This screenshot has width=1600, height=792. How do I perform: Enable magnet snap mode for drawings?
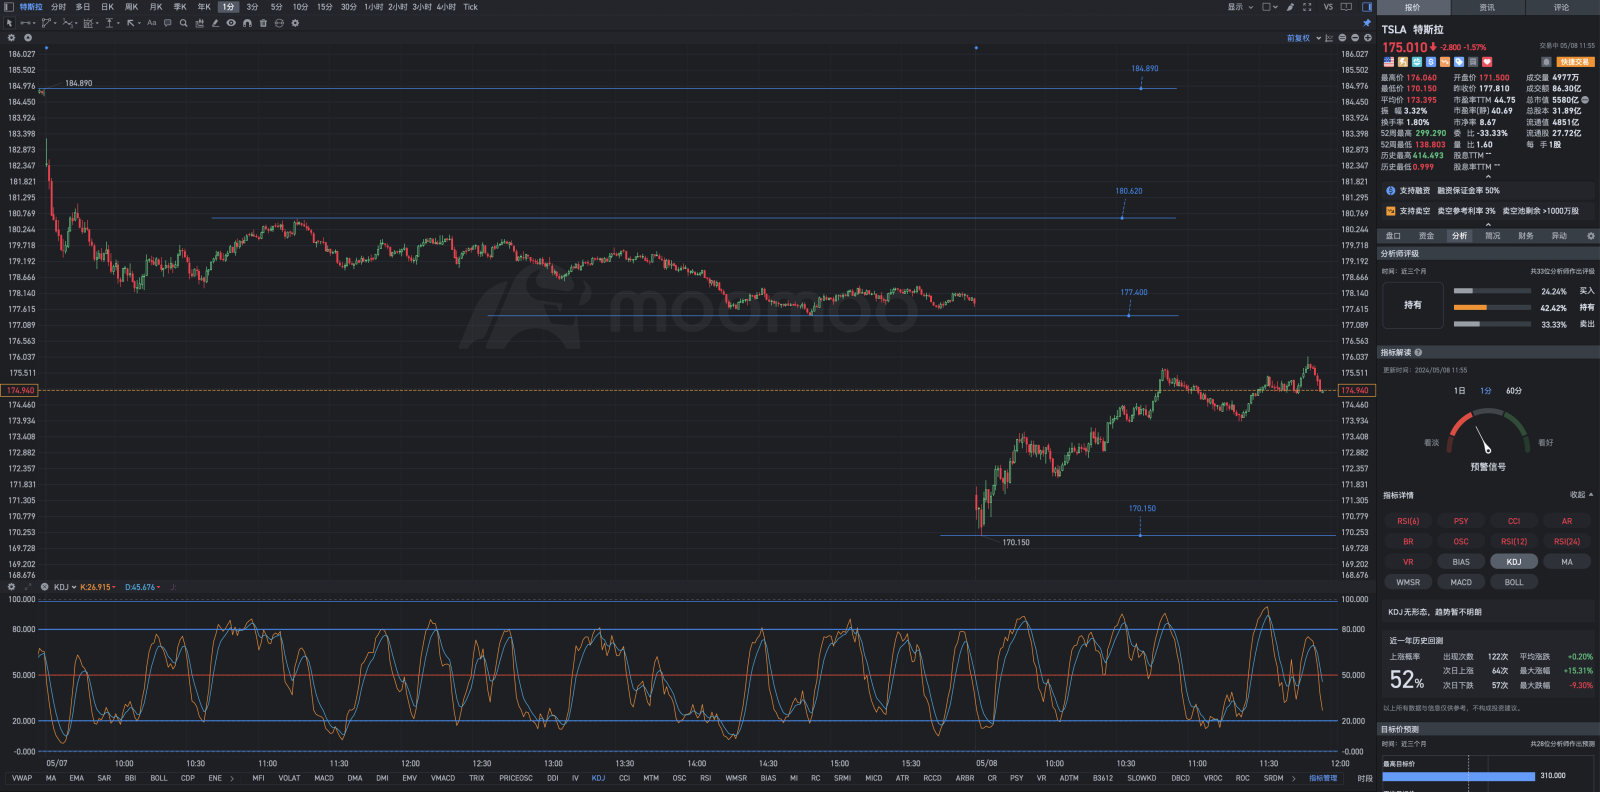[247, 23]
